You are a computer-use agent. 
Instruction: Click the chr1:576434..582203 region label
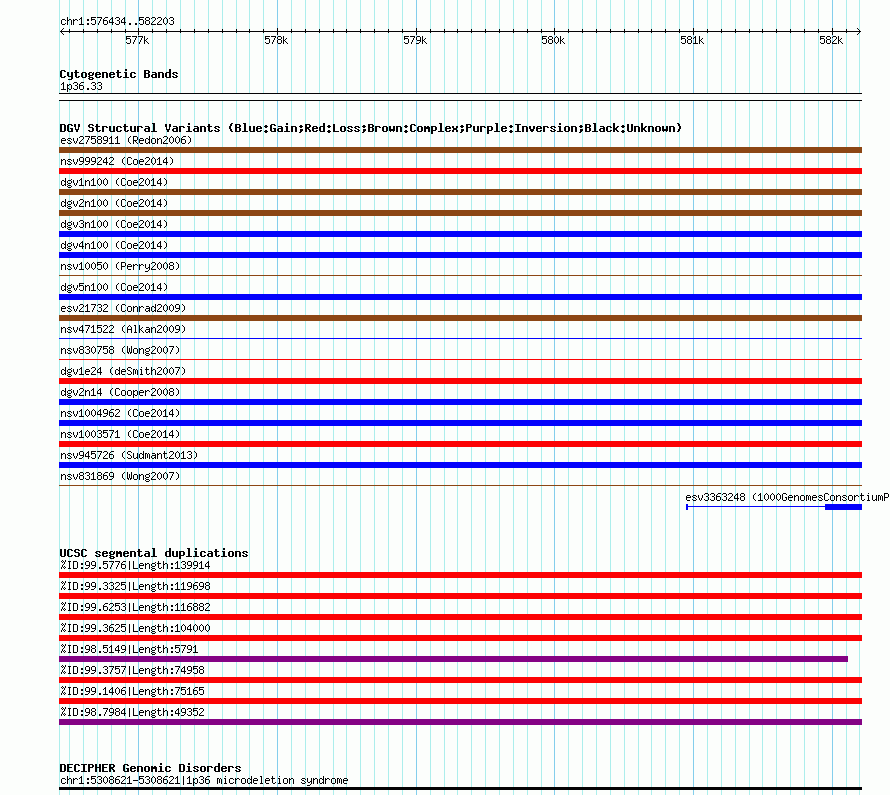click(x=117, y=21)
